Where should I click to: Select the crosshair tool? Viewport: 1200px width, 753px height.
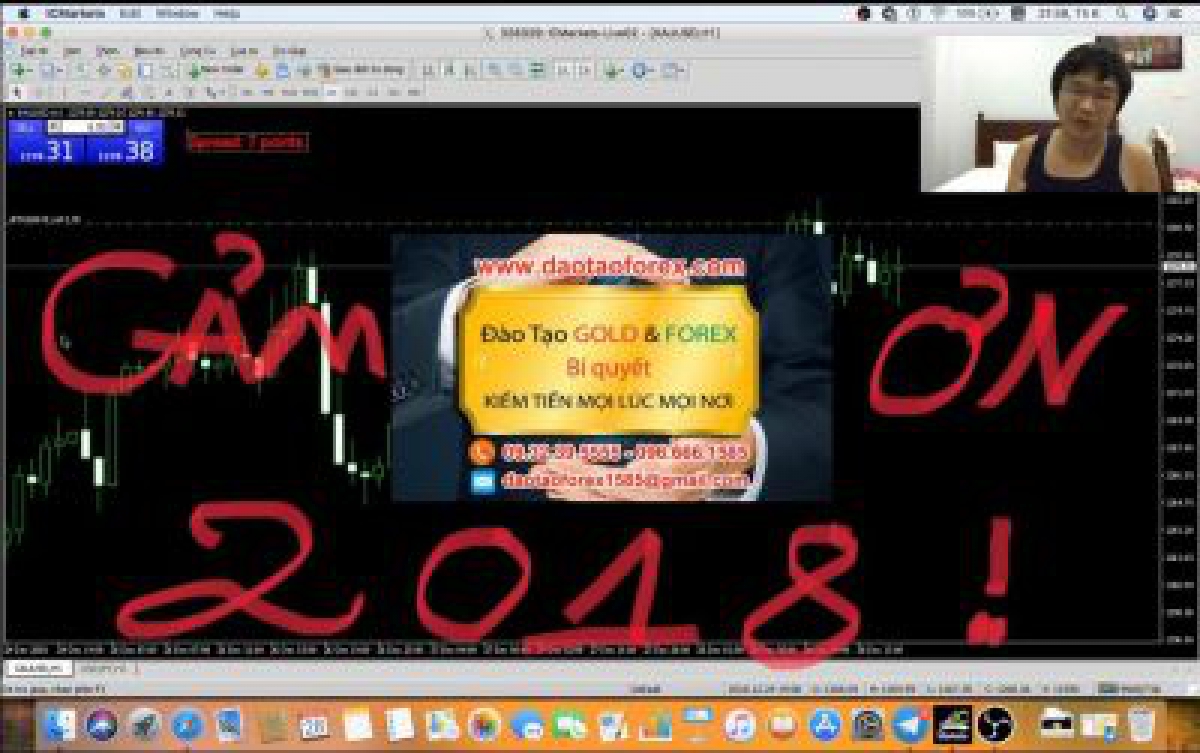tap(39, 92)
